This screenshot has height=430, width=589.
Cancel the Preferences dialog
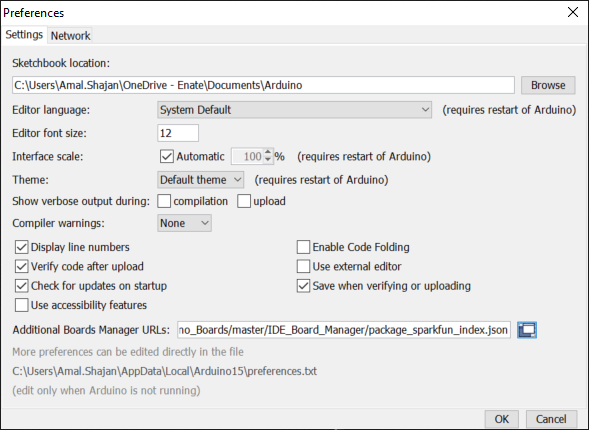click(551, 419)
